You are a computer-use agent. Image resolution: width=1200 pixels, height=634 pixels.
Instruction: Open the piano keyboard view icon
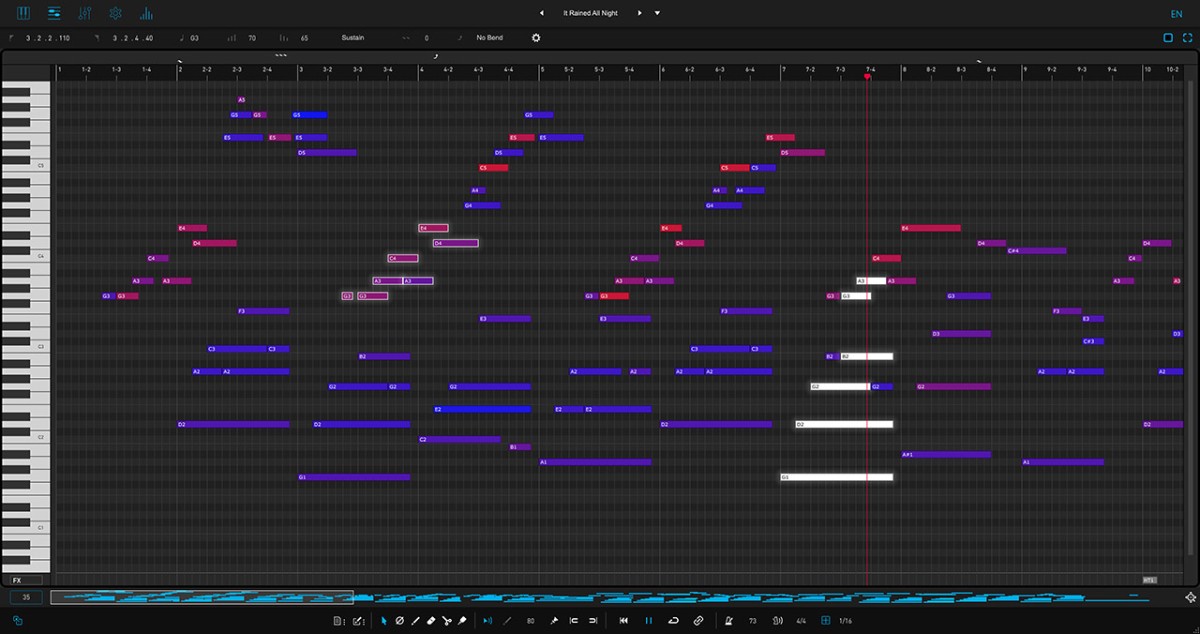click(24, 13)
